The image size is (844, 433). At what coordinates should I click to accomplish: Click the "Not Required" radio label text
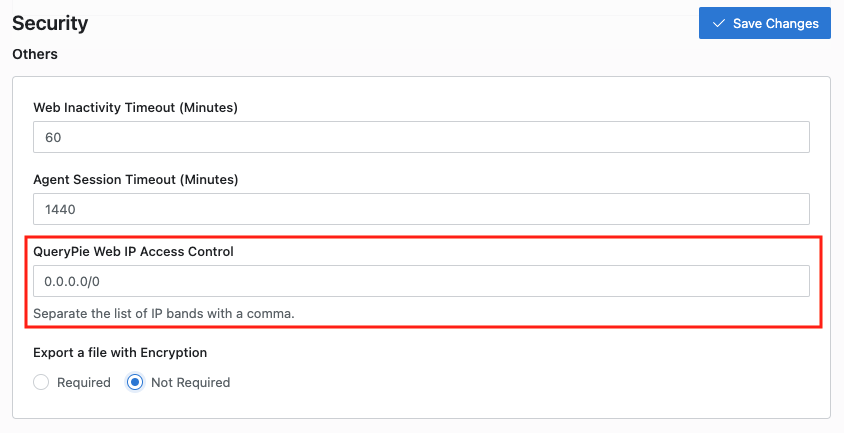[x=191, y=382]
